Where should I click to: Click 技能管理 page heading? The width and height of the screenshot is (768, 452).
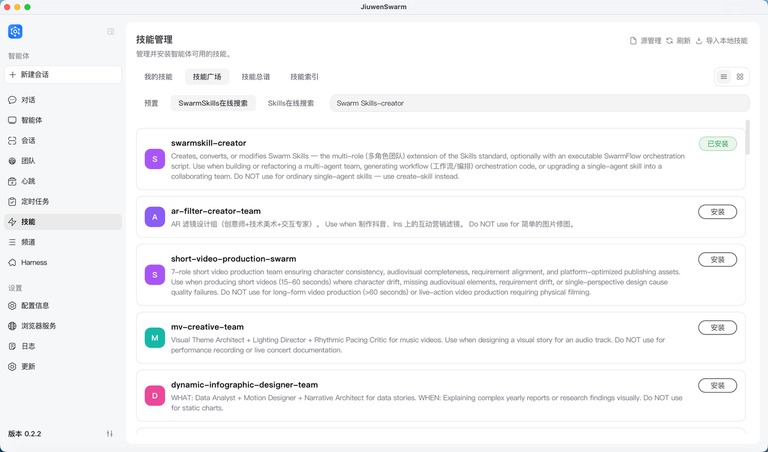(154, 40)
